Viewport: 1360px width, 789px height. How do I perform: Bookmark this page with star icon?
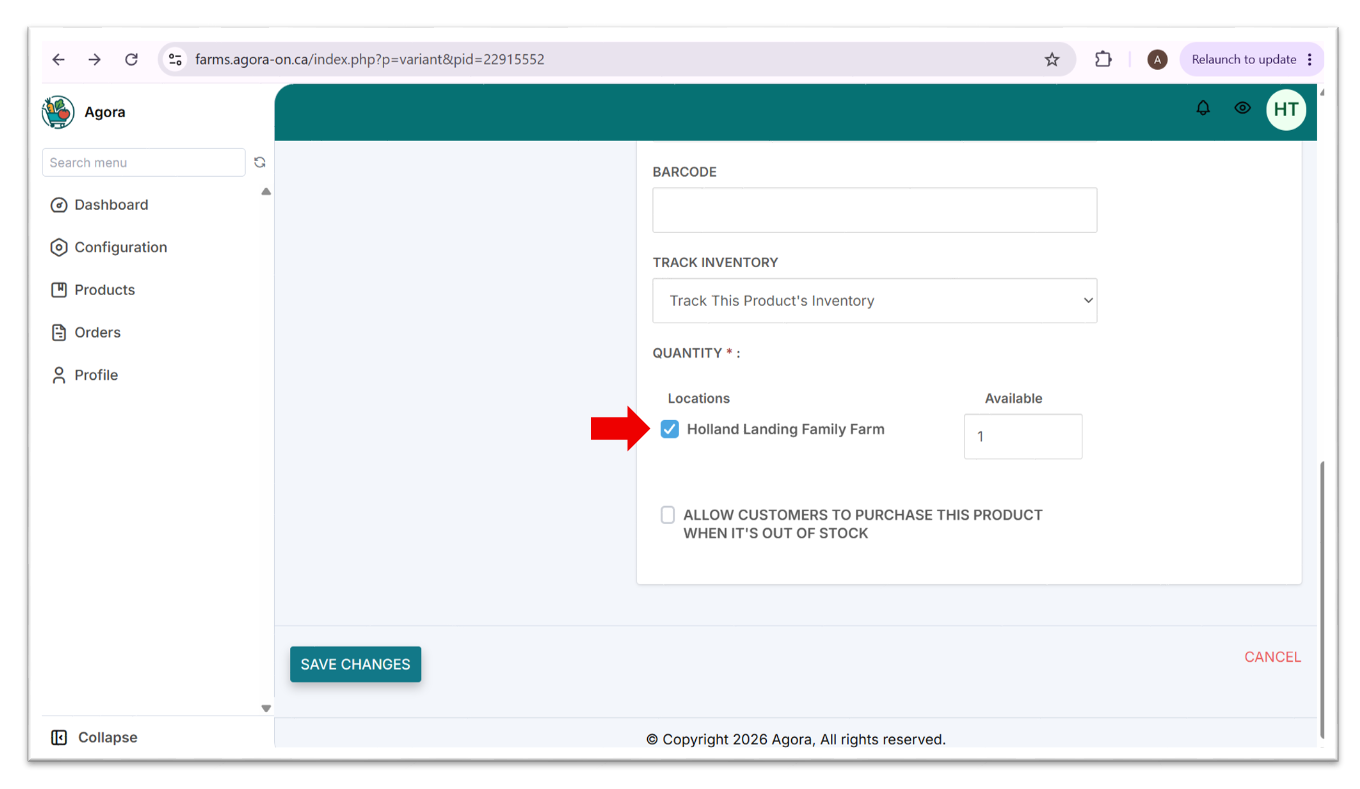(x=1052, y=59)
